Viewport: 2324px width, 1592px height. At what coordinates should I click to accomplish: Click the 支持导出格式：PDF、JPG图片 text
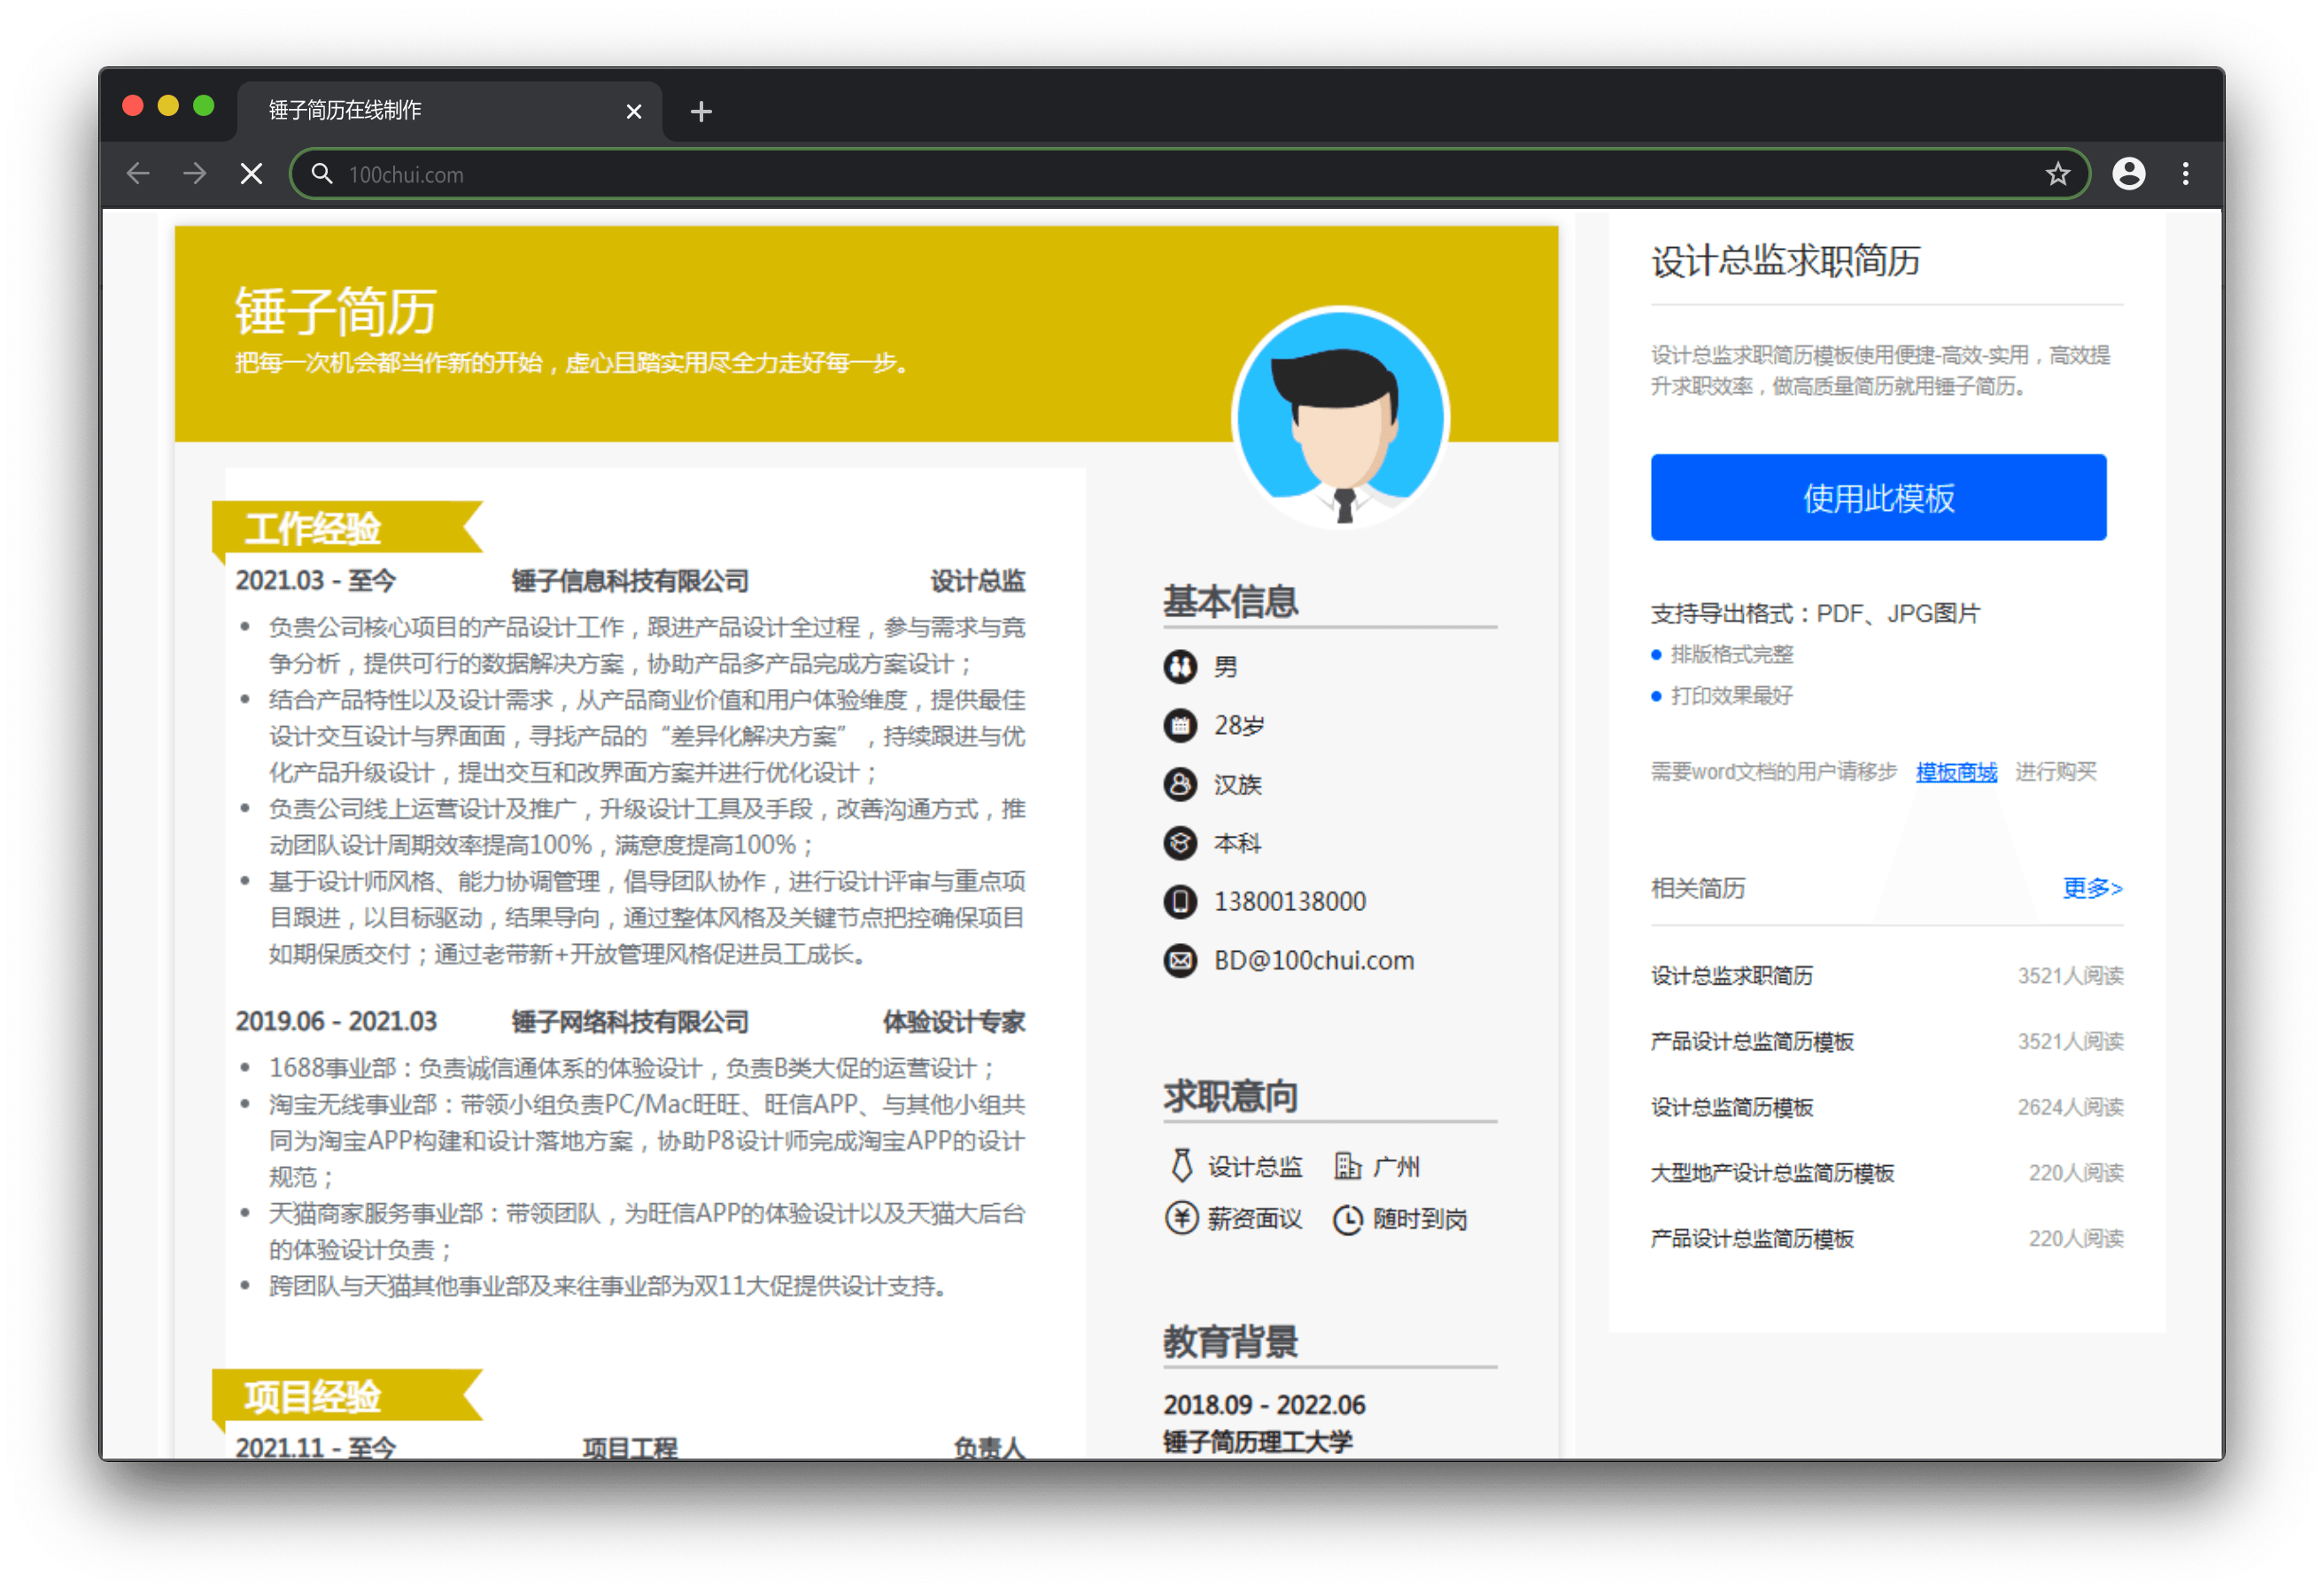1815,613
